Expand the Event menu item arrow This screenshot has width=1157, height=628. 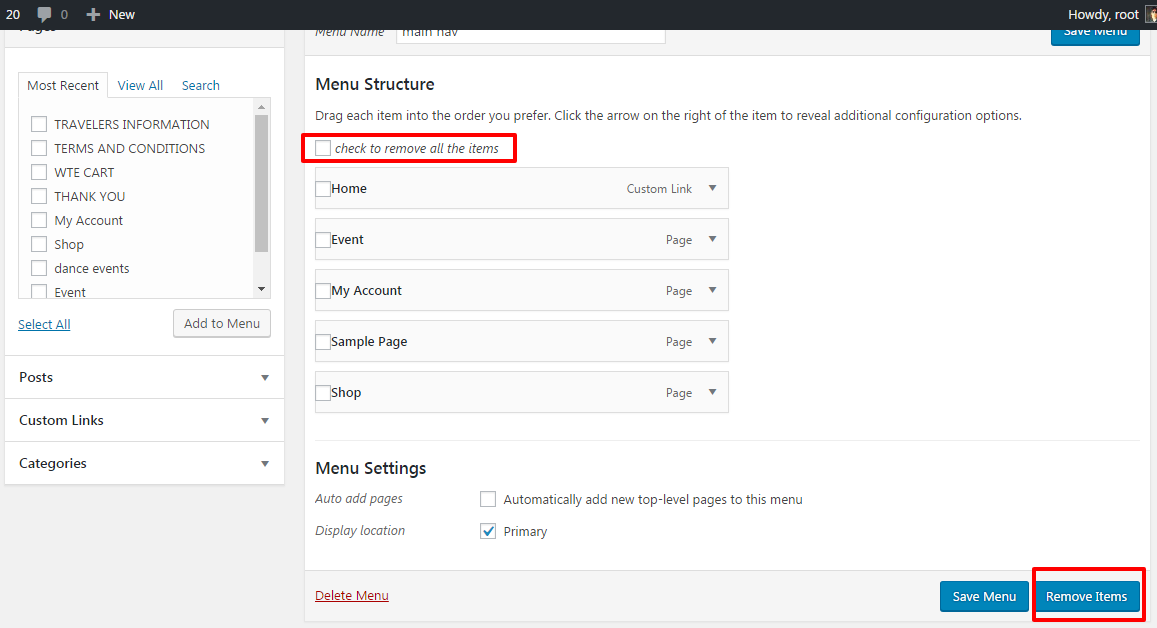pyautogui.click(x=712, y=239)
